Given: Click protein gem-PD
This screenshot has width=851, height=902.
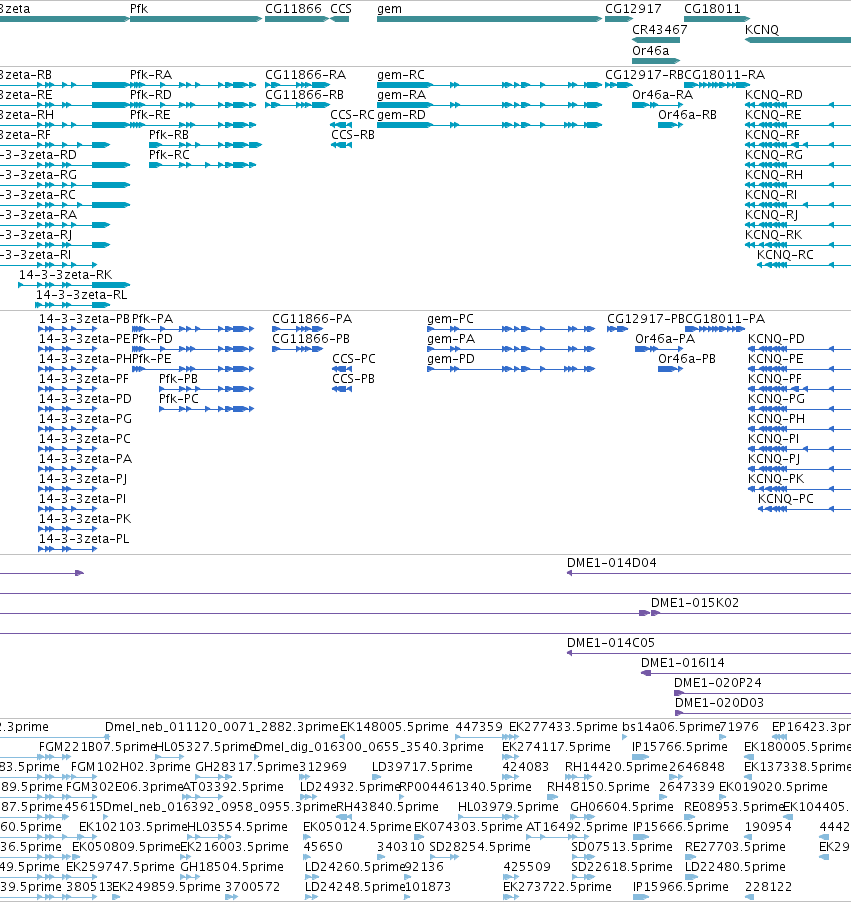Looking at the screenshot, I should click(x=451, y=358).
